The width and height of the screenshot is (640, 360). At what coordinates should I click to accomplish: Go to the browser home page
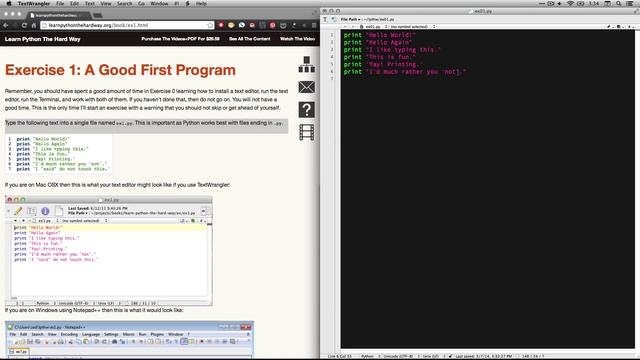point(34,25)
